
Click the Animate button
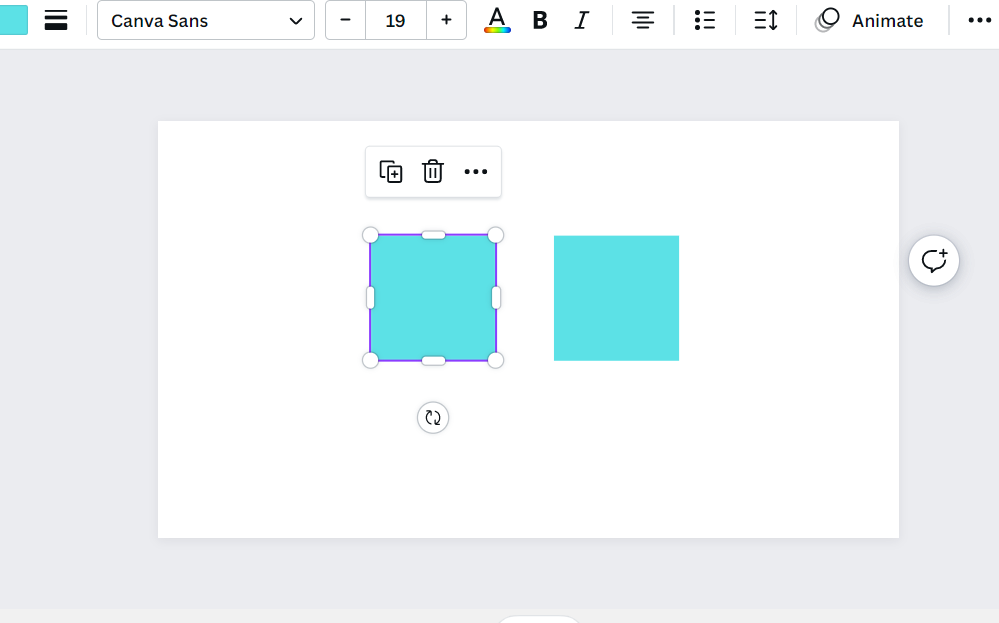870,21
